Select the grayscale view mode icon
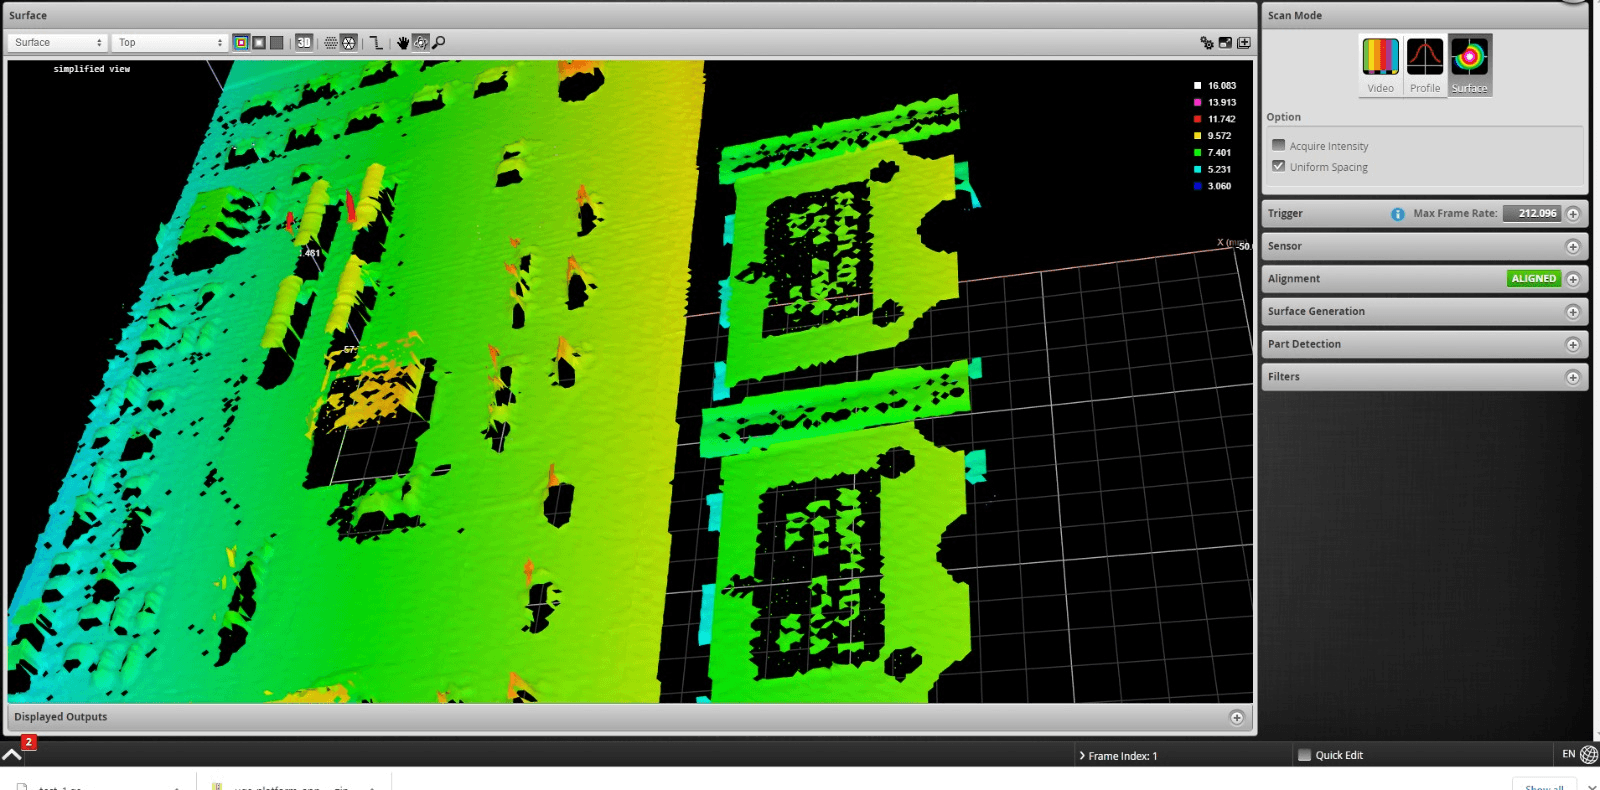This screenshot has width=1600, height=790. click(x=259, y=42)
